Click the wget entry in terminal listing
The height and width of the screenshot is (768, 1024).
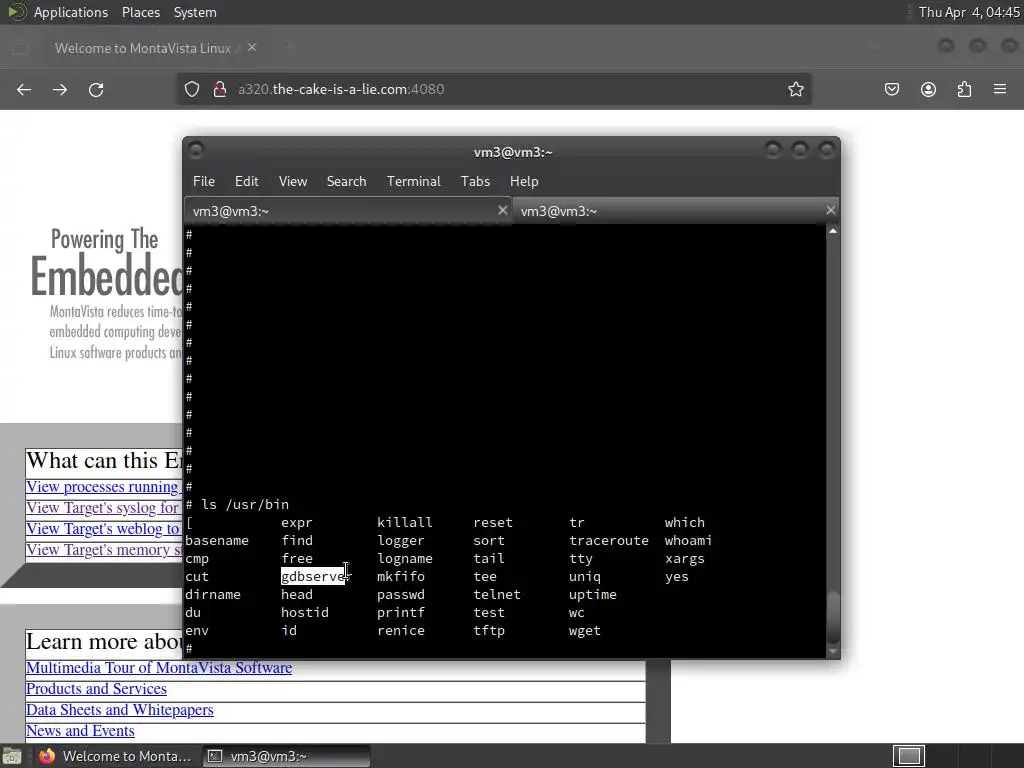point(584,631)
